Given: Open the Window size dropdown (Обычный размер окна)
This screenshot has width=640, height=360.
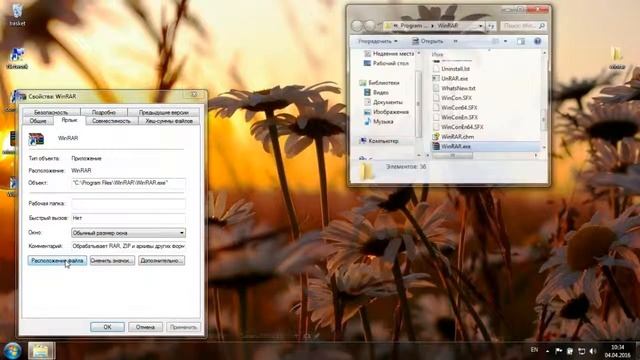Looking at the screenshot, I should [x=128, y=233].
